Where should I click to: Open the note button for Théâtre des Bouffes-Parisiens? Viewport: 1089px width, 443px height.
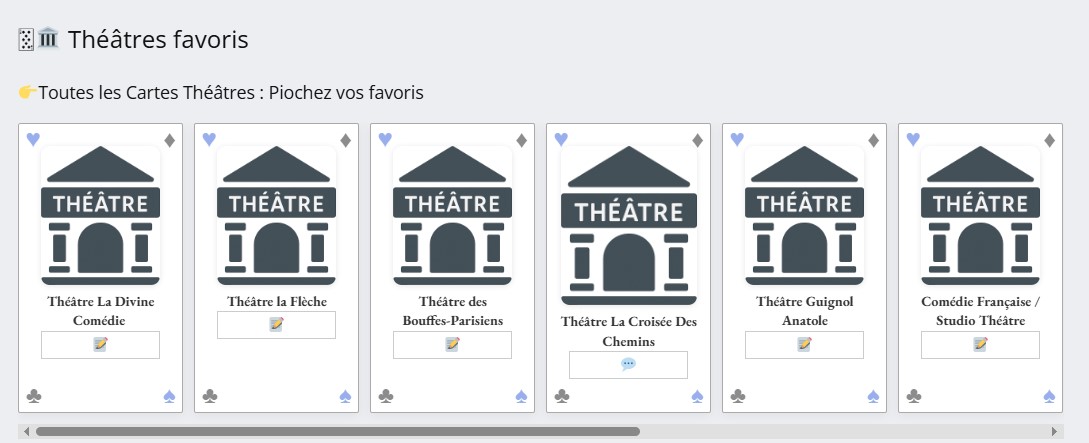tap(452, 345)
